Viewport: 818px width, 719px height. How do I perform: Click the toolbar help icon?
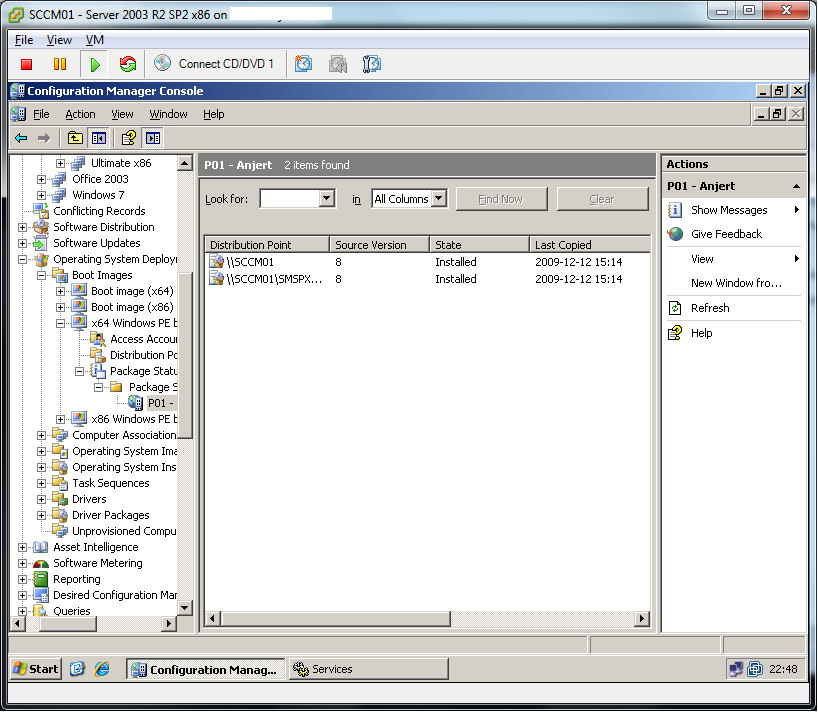(x=129, y=138)
